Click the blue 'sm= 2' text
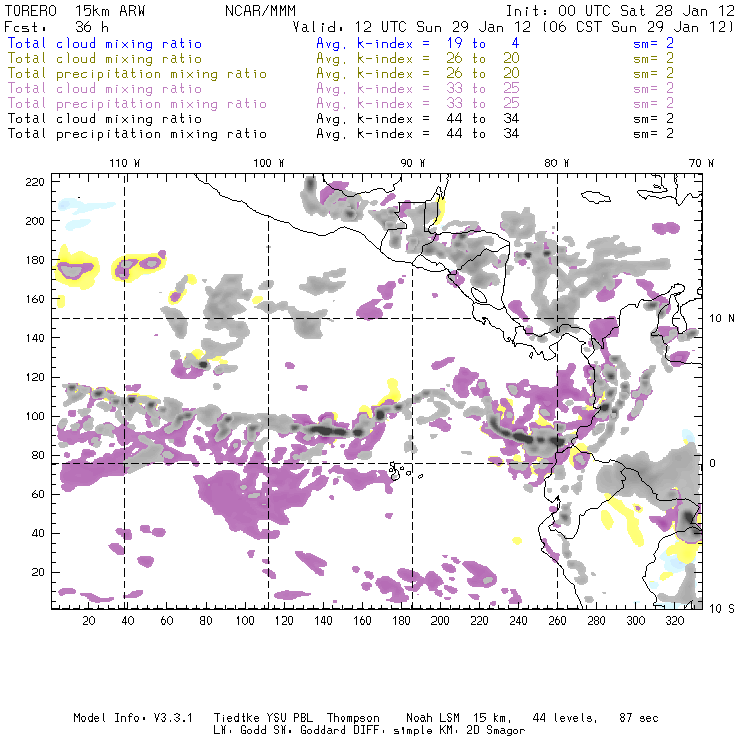The width and height of the screenshot is (740, 740). (653, 43)
